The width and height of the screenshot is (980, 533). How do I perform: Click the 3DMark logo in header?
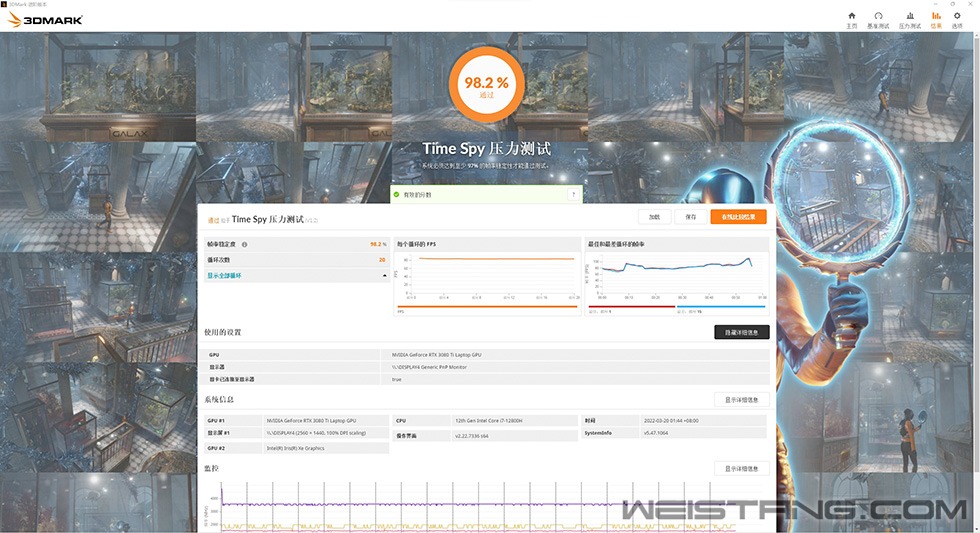pyautogui.click(x=45, y=19)
